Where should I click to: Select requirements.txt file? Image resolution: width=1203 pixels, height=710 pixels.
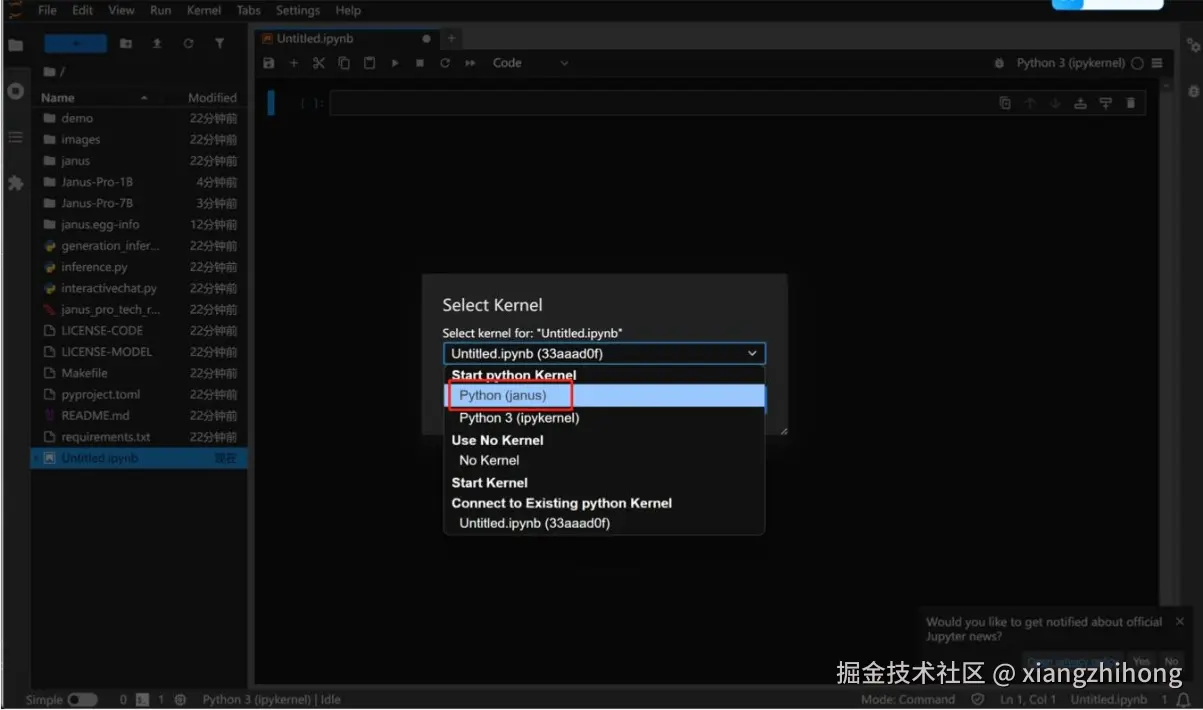139,437
